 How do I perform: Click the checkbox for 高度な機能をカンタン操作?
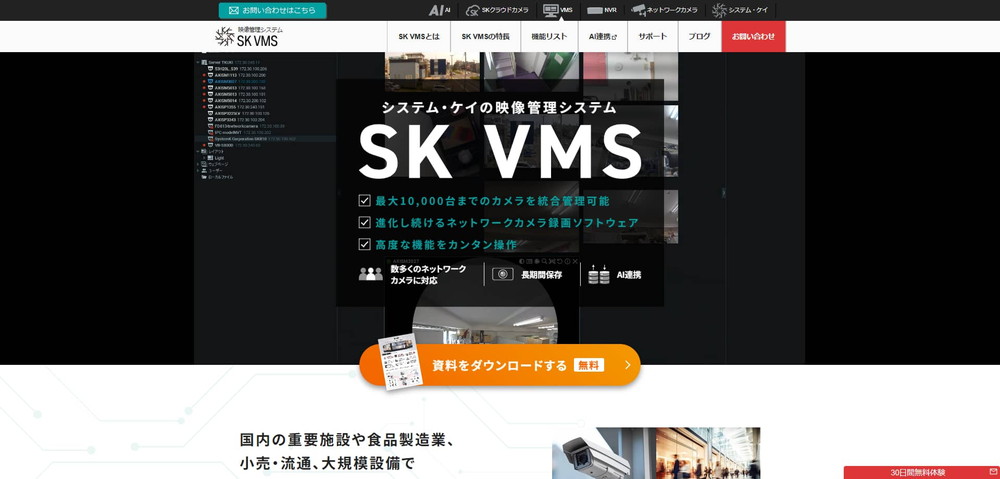[x=364, y=244]
